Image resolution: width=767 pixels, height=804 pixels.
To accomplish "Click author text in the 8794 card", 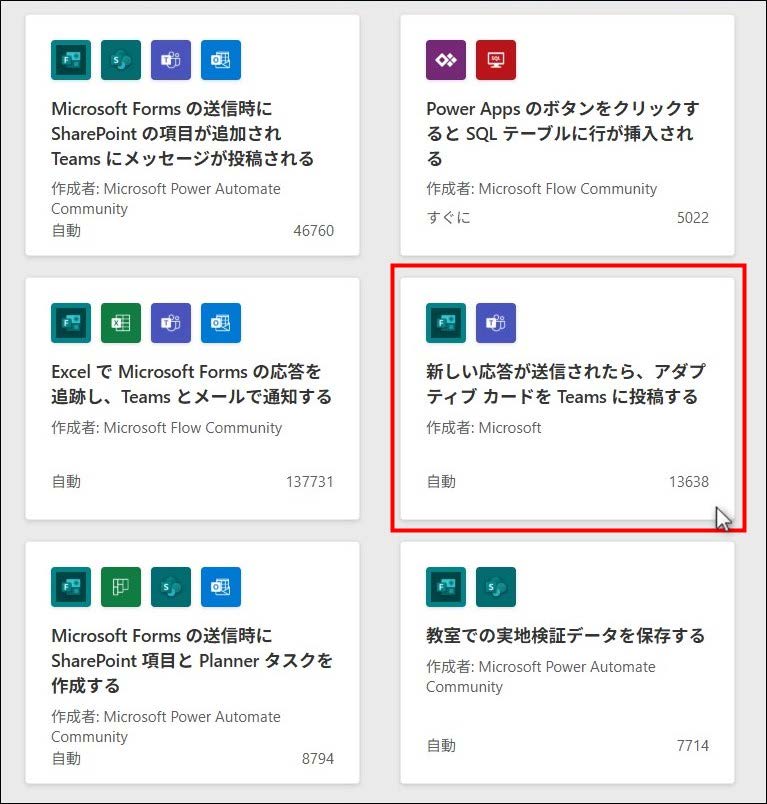I will [x=166, y=727].
